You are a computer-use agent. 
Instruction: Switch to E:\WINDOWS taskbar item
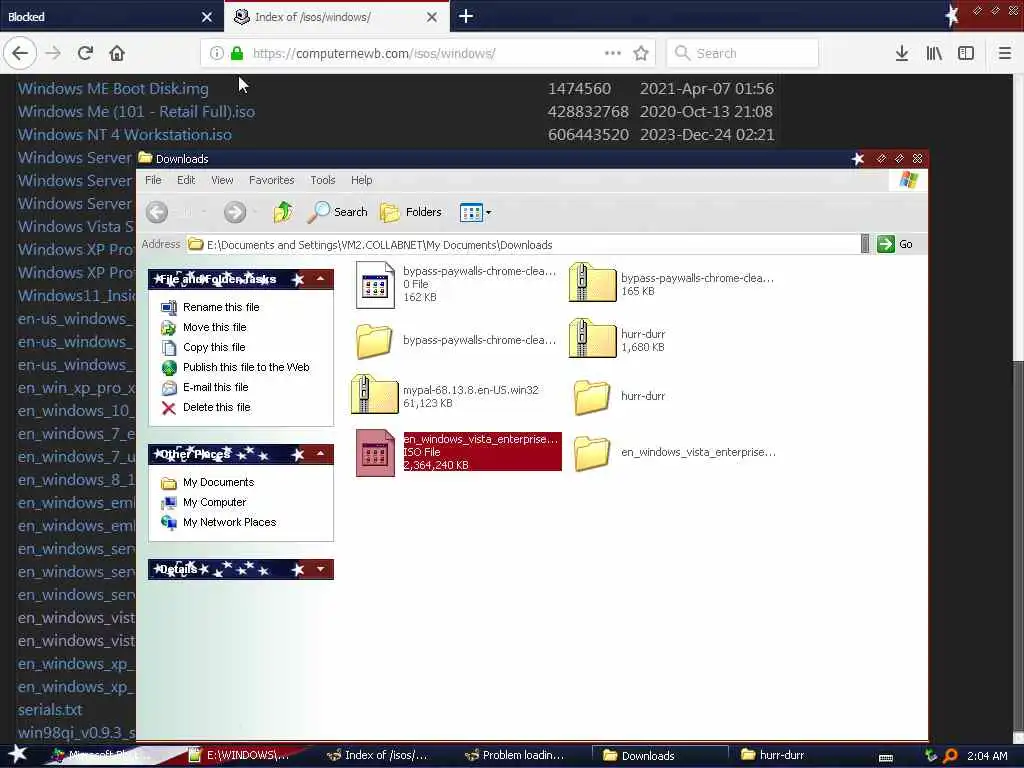point(238,756)
